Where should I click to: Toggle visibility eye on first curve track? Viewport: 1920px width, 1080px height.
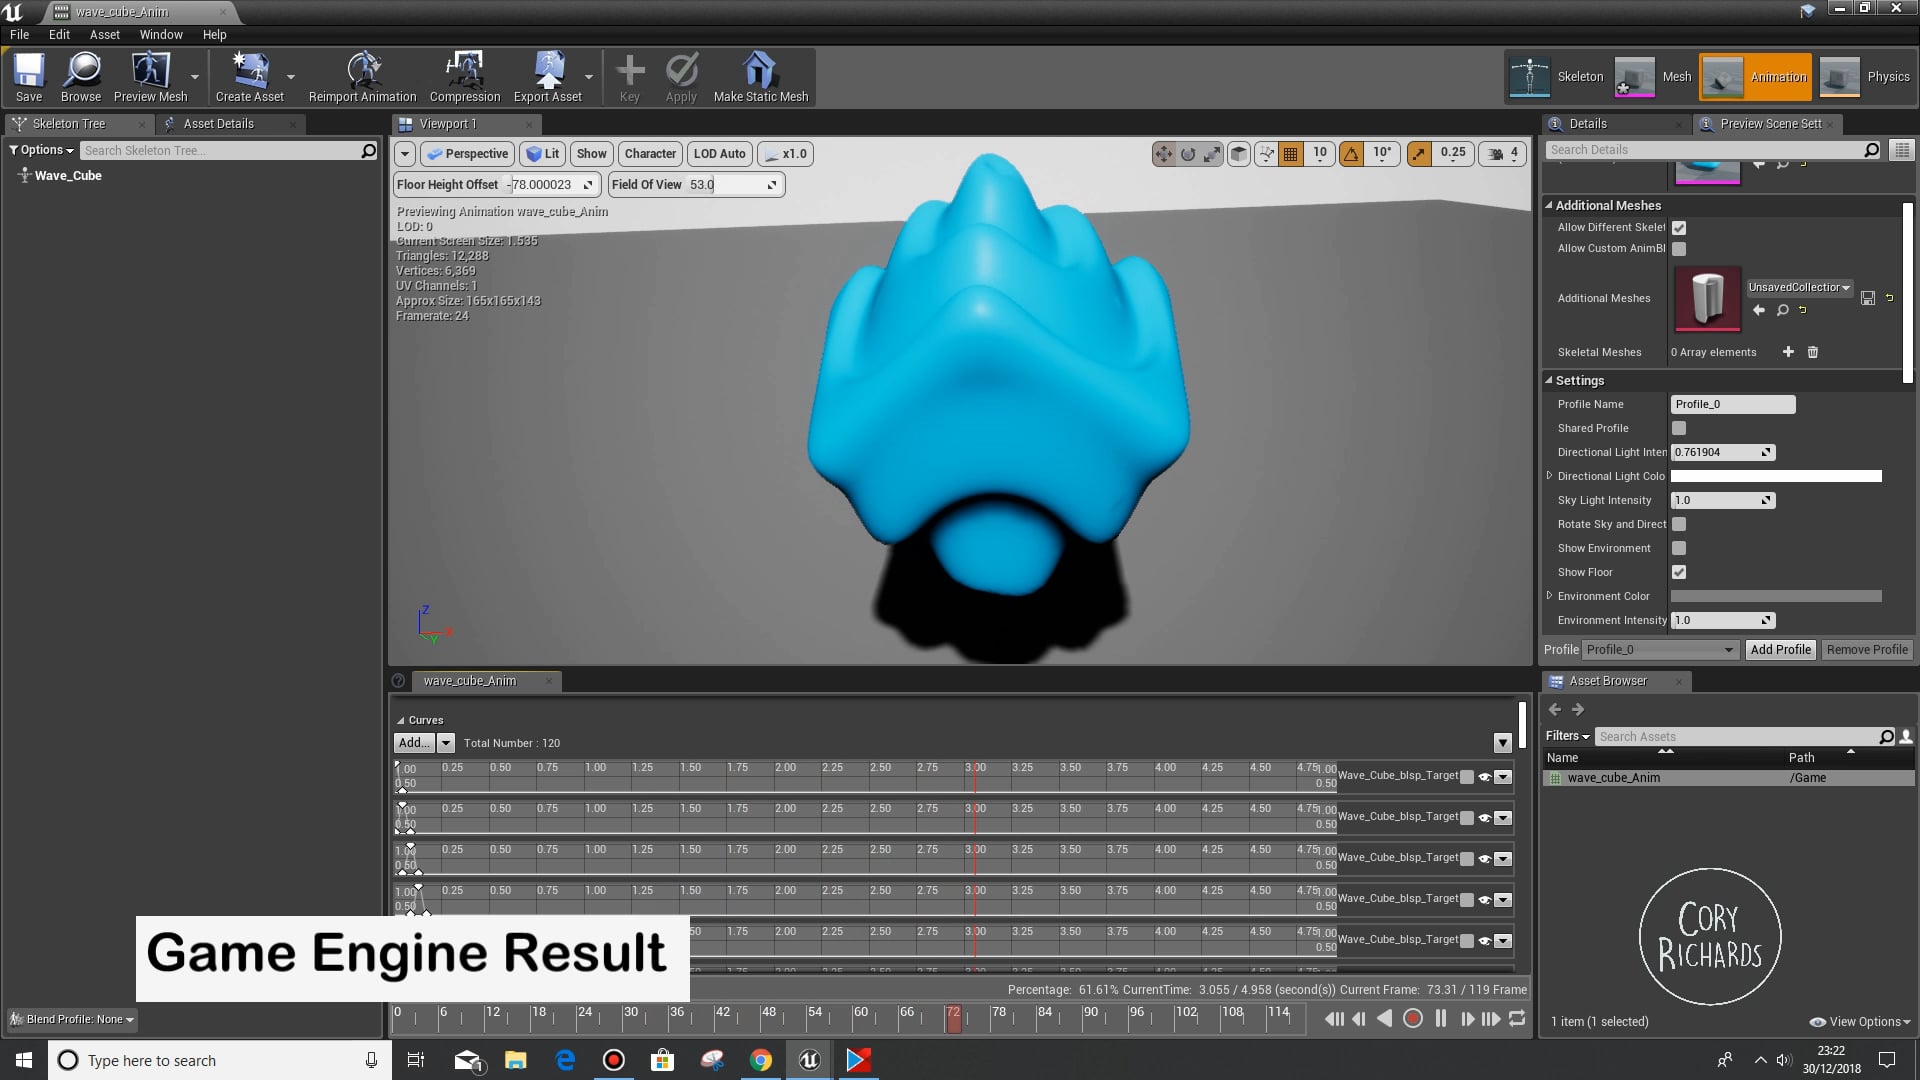tap(1485, 777)
